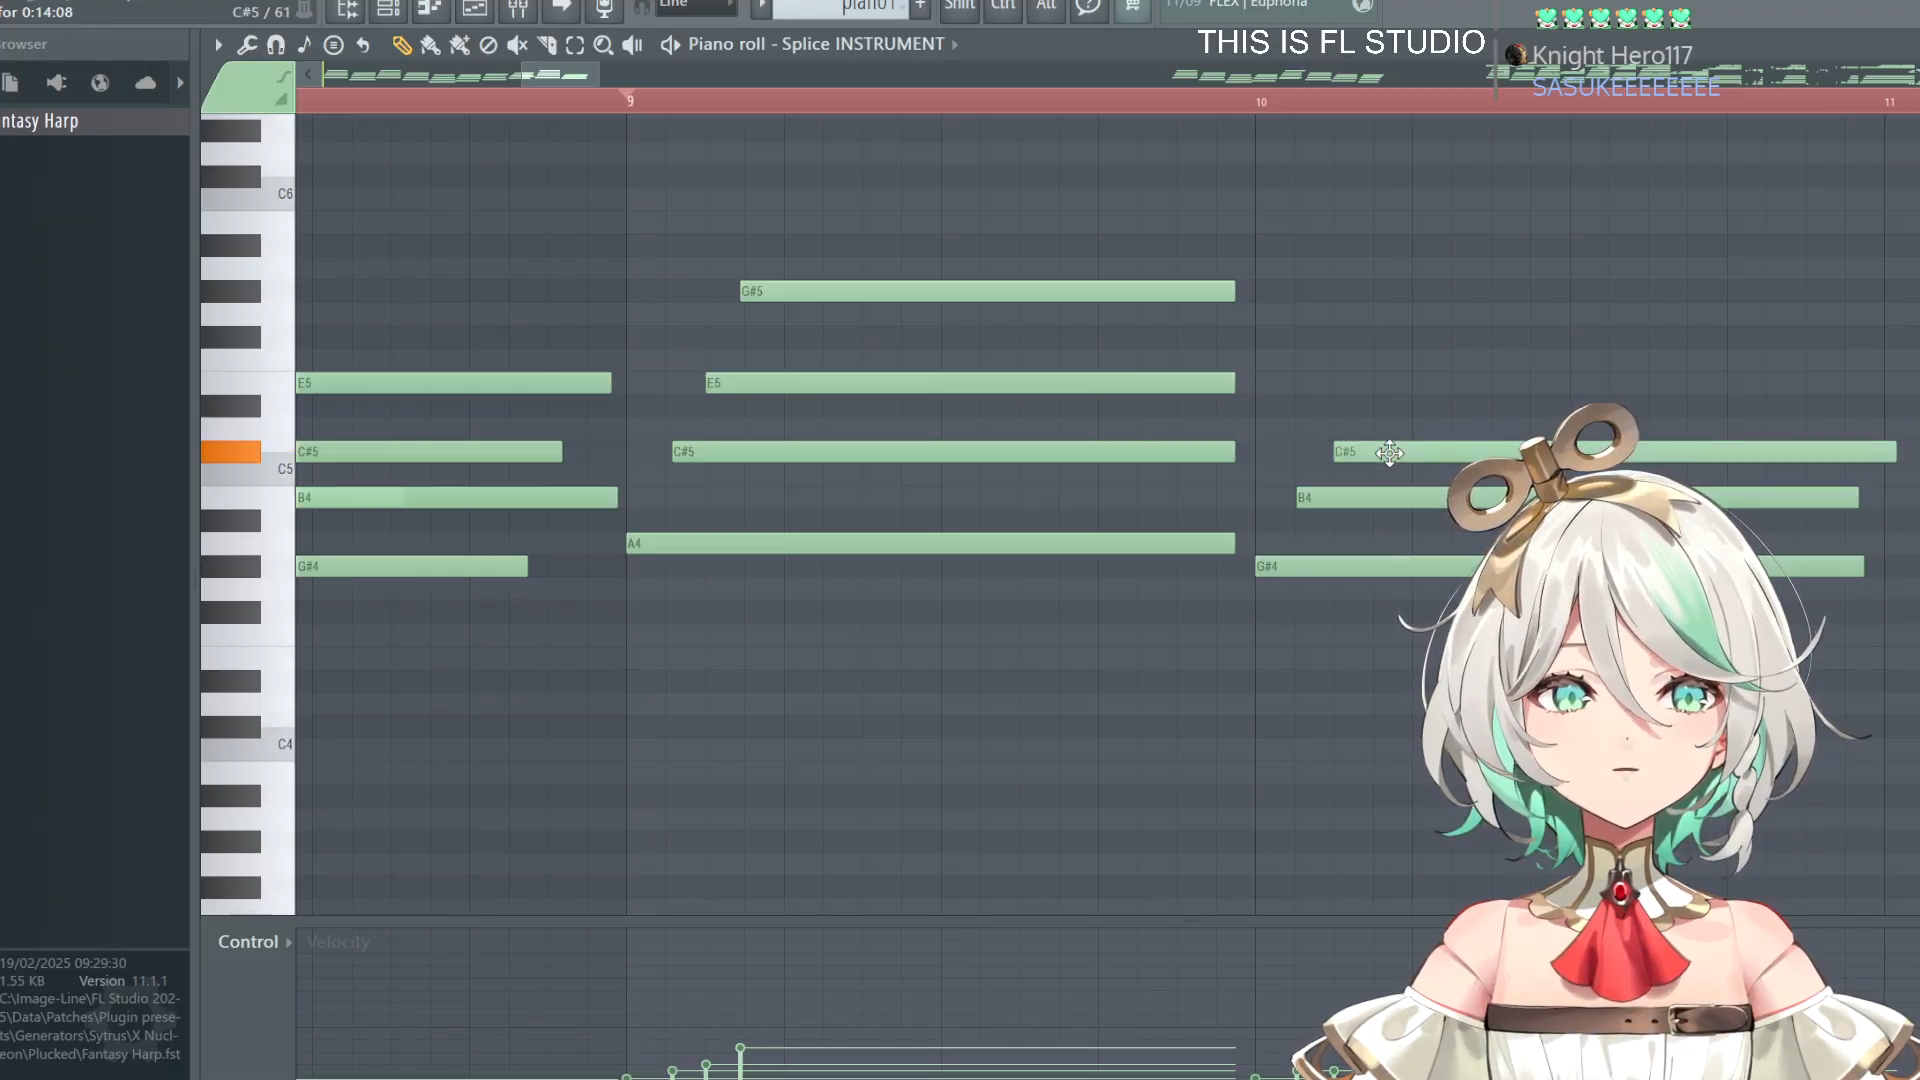Select the Mute notes tool
Viewport: 1920px width, 1080px height.
517,45
